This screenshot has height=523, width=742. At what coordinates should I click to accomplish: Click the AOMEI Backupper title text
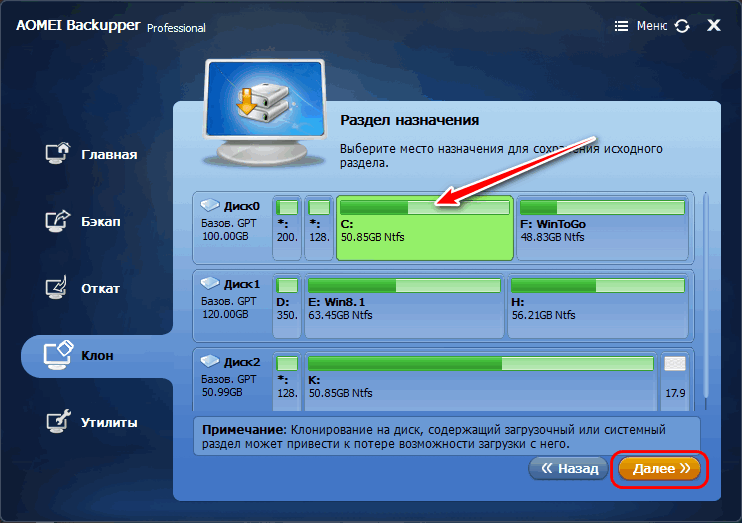click(x=78, y=25)
